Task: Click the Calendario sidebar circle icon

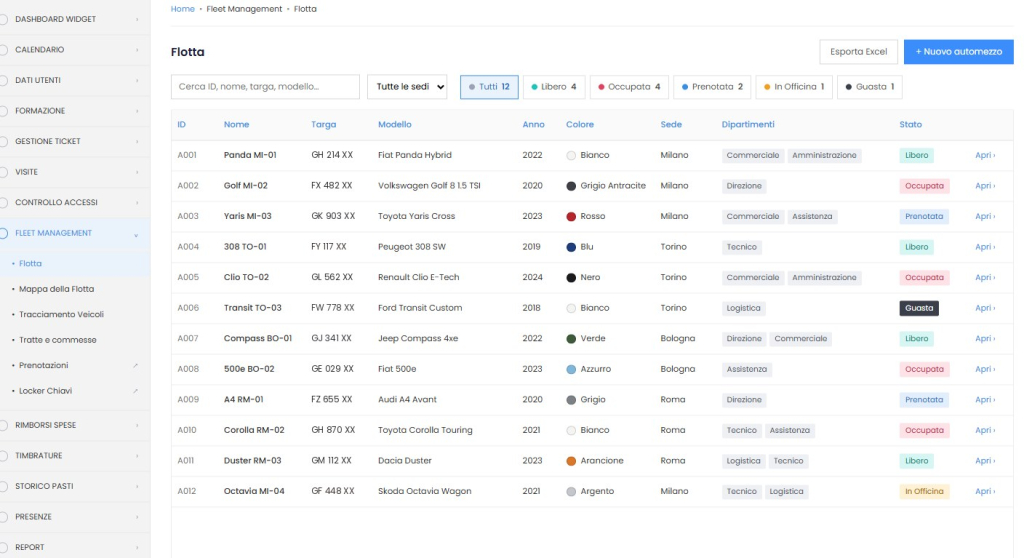Action: pos(3,50)
